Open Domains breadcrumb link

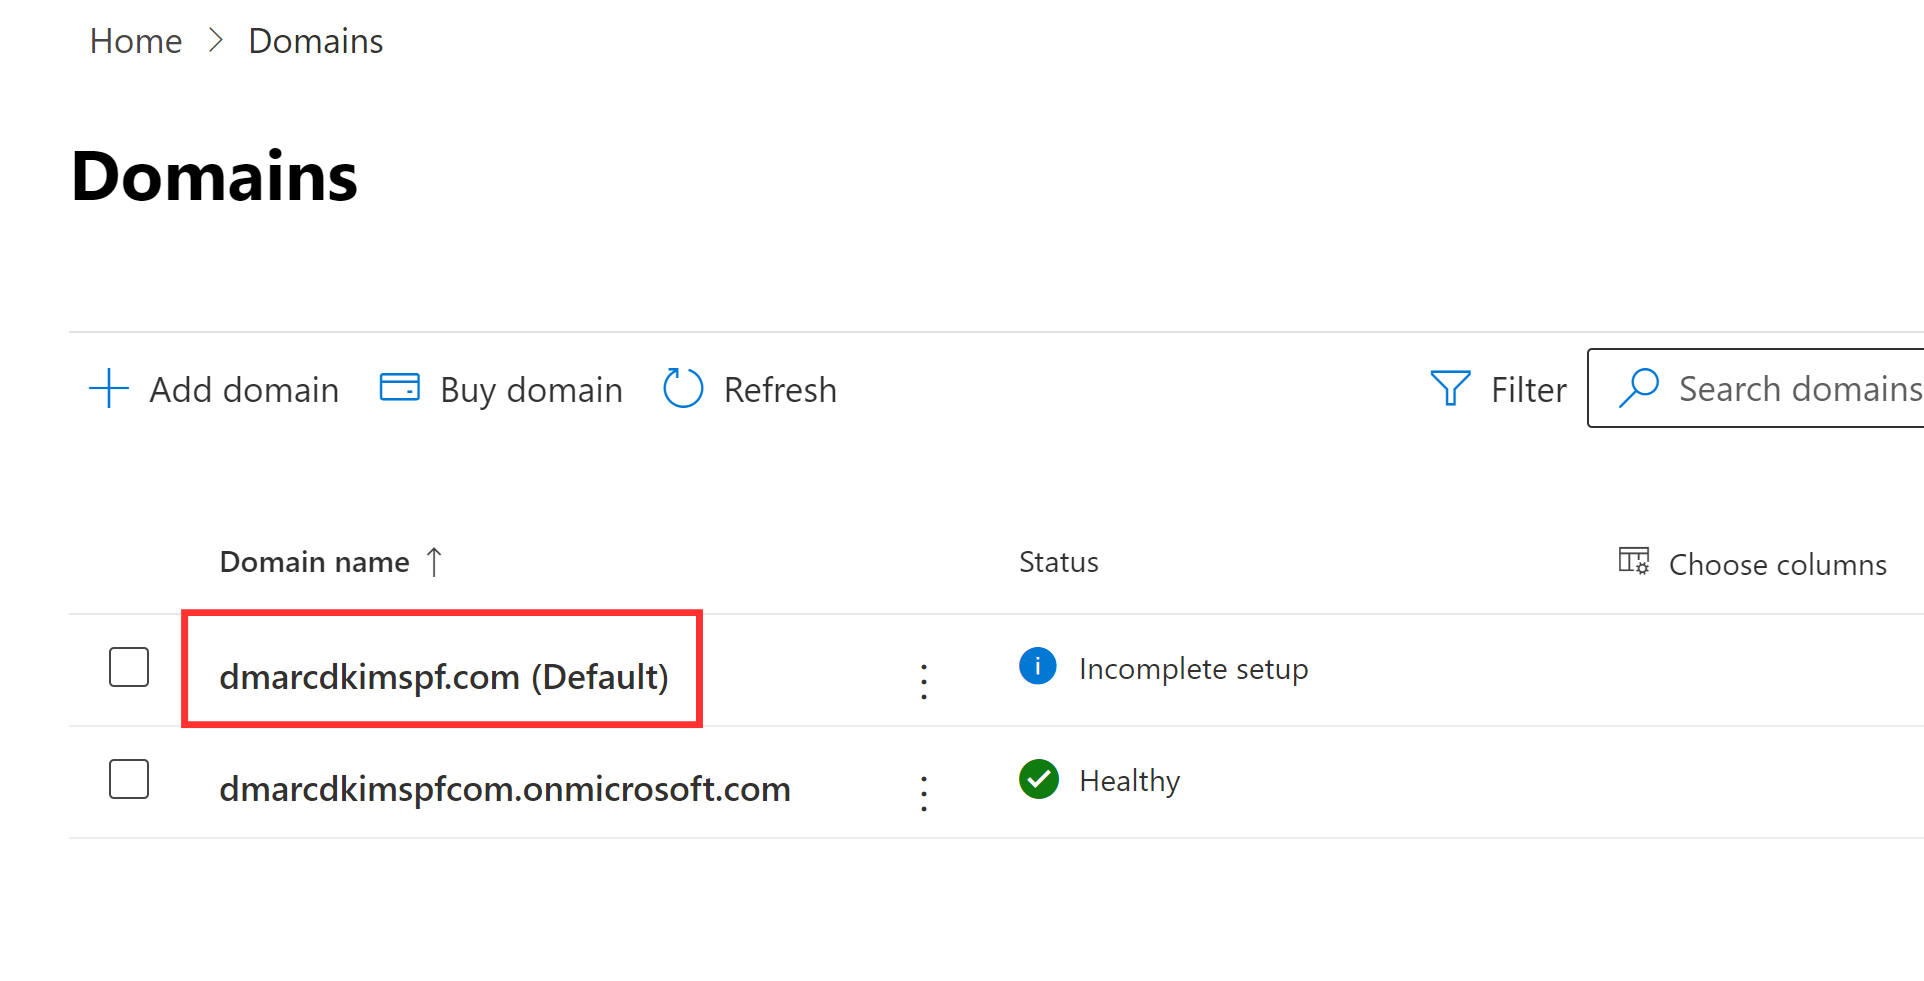316,41
